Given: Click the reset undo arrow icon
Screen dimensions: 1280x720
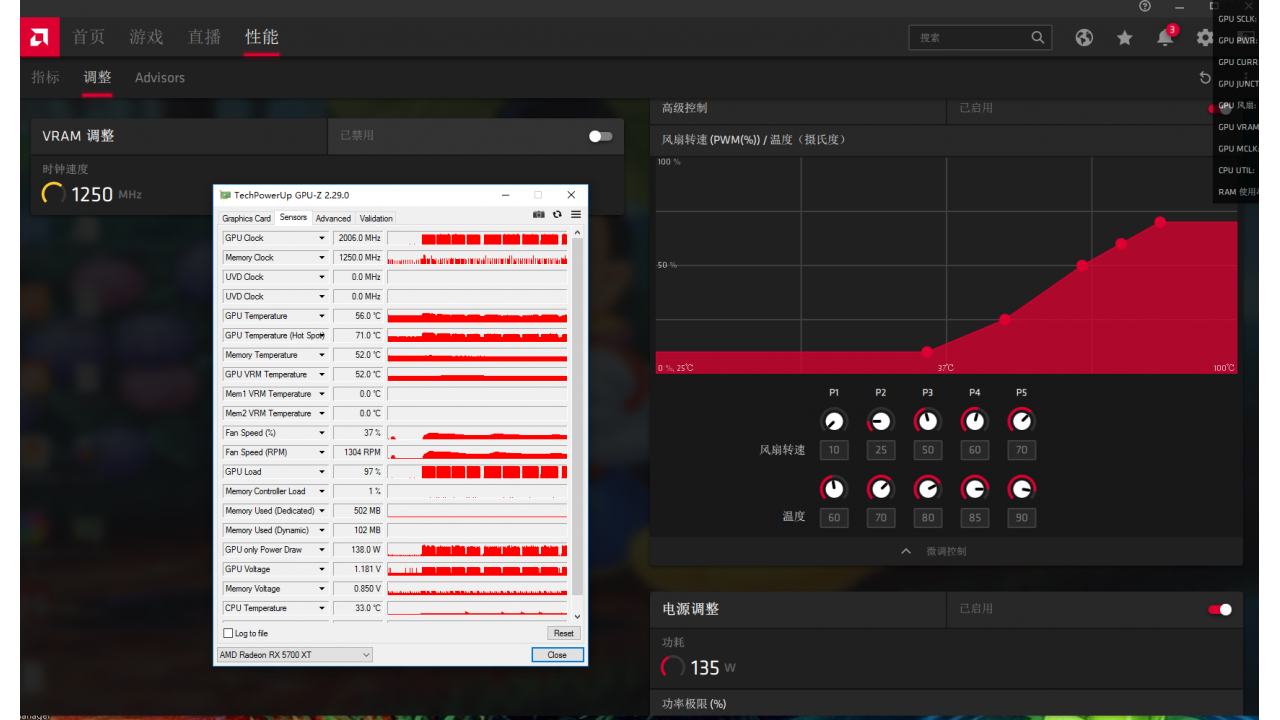Looking at the screenshot, I should click(1205, 77).
